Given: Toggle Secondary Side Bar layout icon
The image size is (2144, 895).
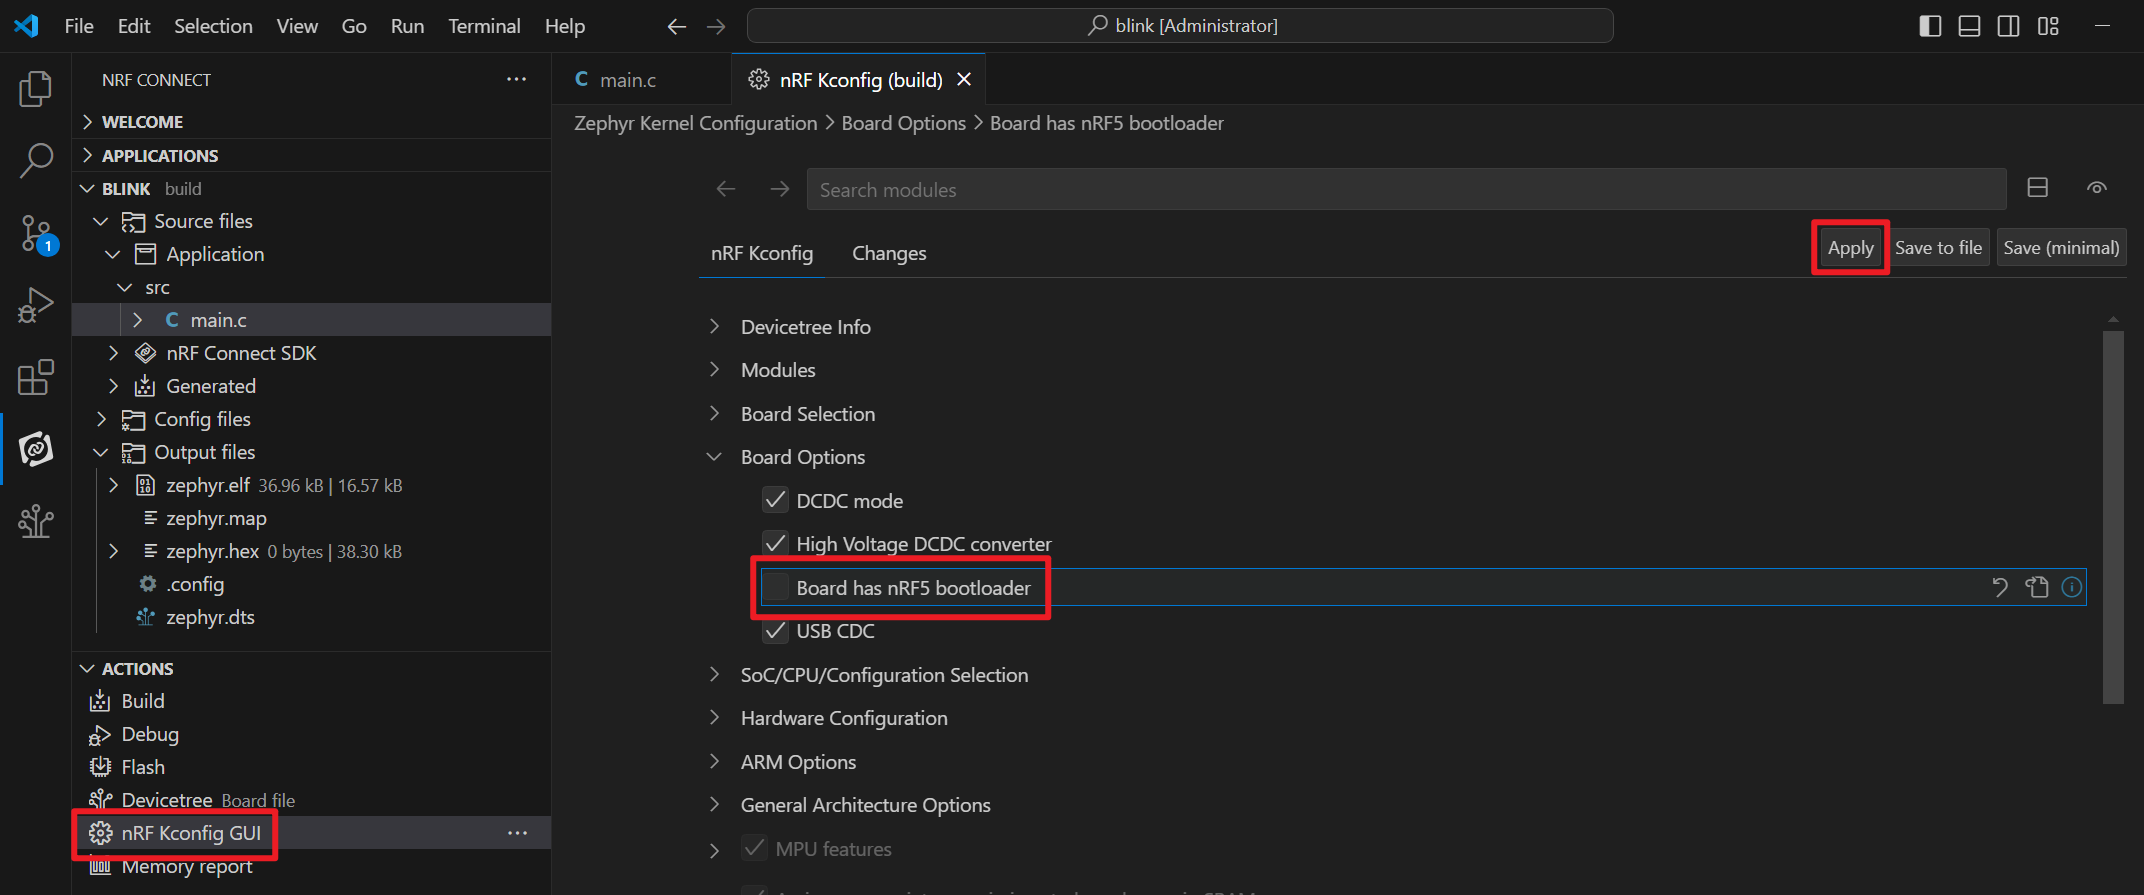Looking at the screenshot, I should [x=2008, y=26].
